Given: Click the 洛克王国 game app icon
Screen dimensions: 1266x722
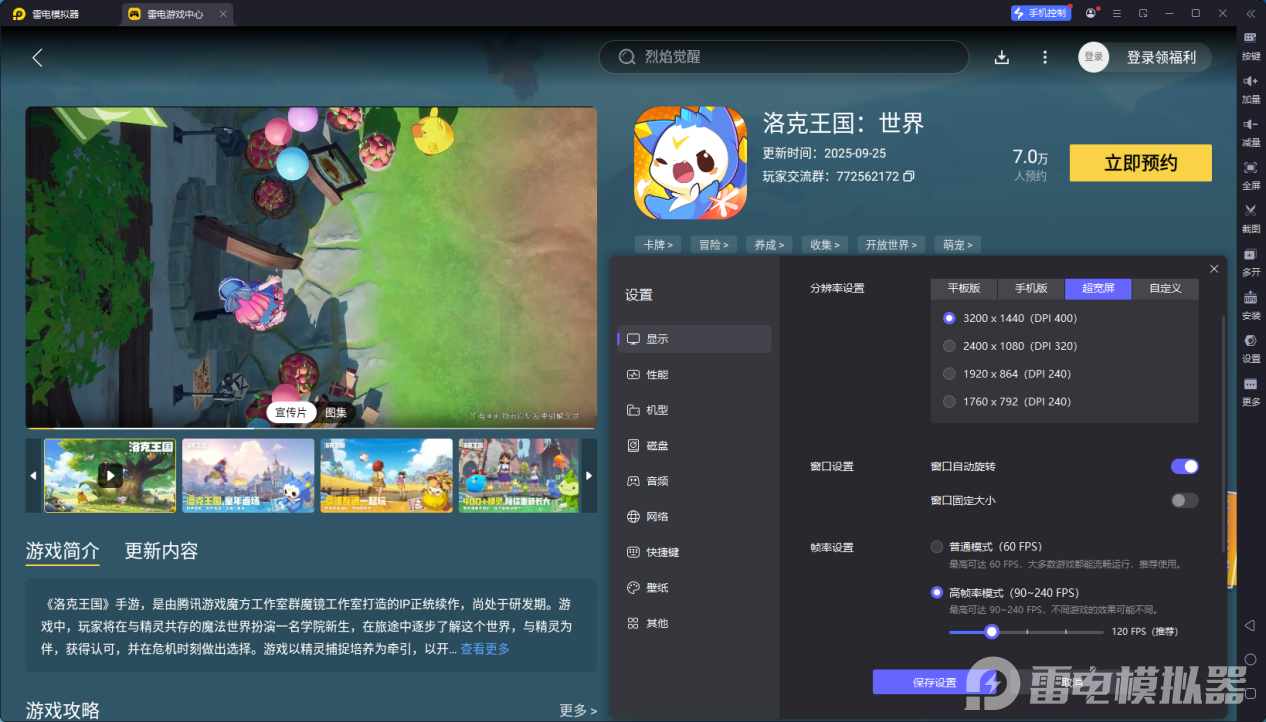Looking at the screenshot, I should [x=691, y=163].
